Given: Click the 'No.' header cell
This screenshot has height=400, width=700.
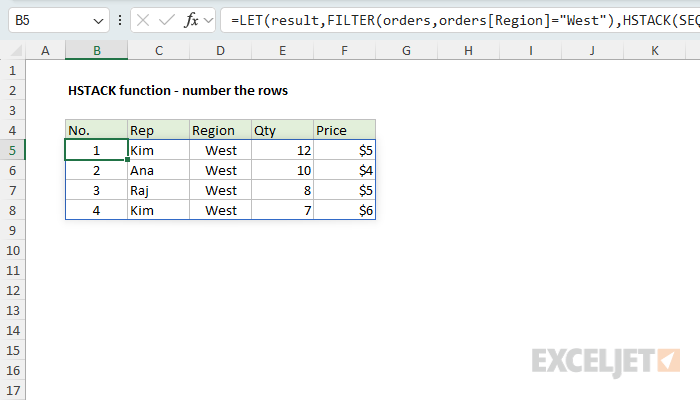Looking at the screenshot, I should click(96, 130).
